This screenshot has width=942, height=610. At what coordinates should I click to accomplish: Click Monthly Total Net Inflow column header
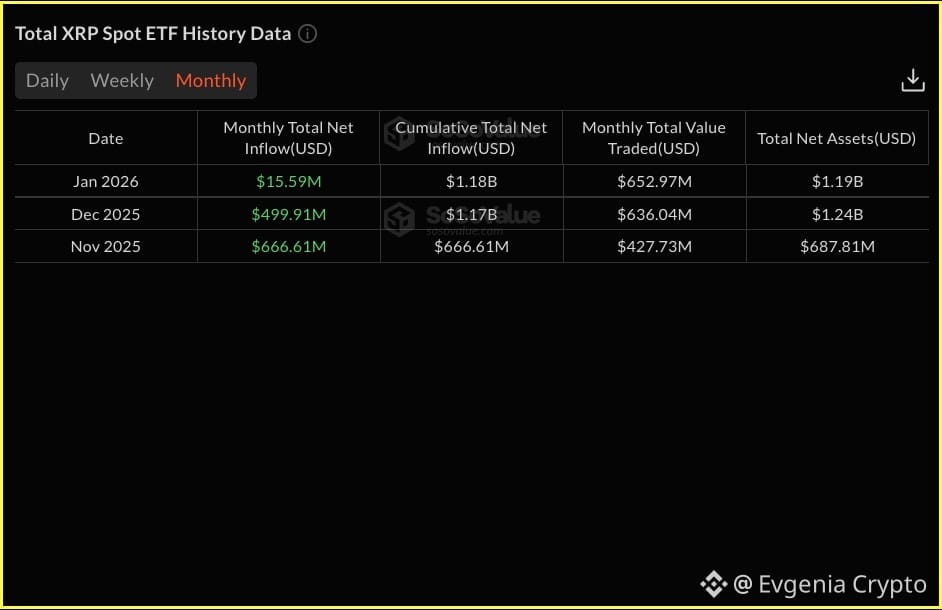288,138
